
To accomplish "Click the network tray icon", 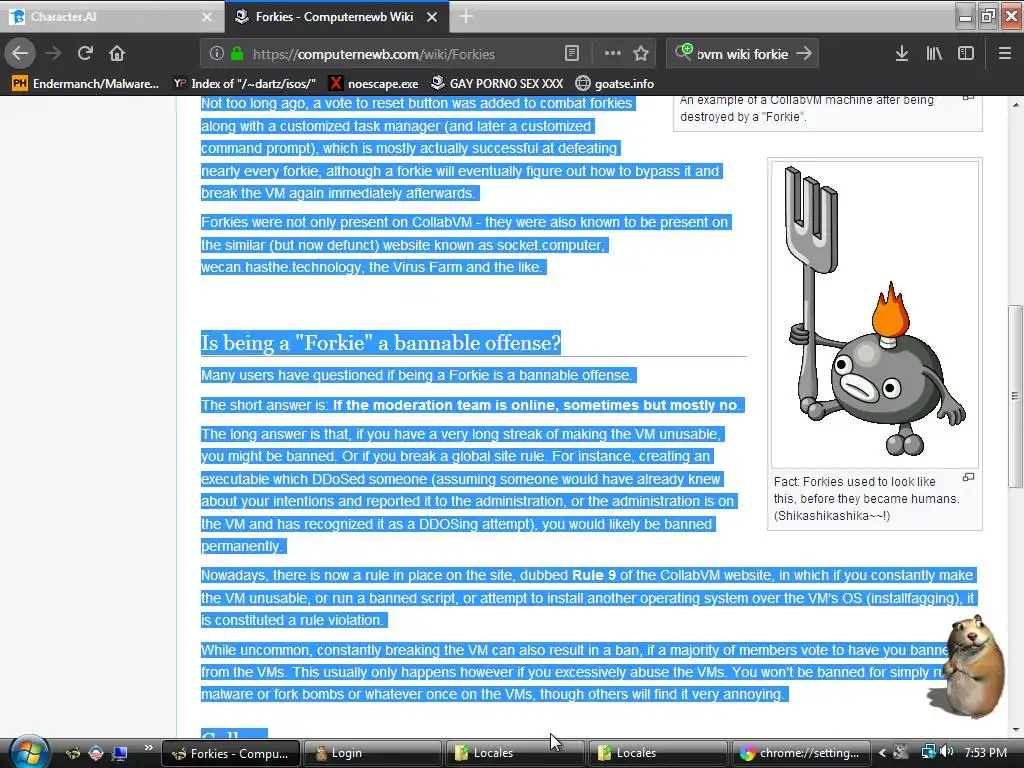I will pos(927,752).
